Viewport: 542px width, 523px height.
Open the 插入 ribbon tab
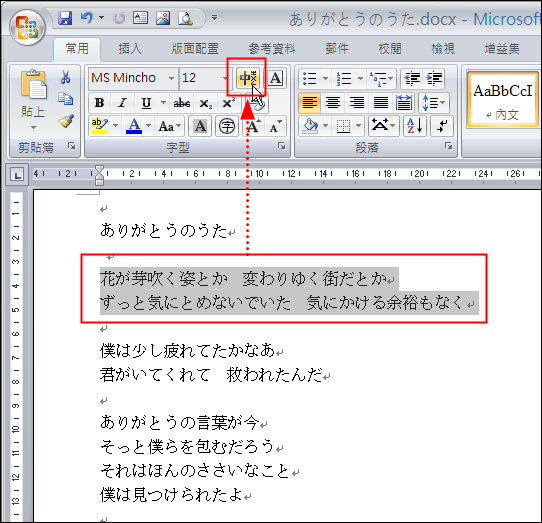click(130, 48)
